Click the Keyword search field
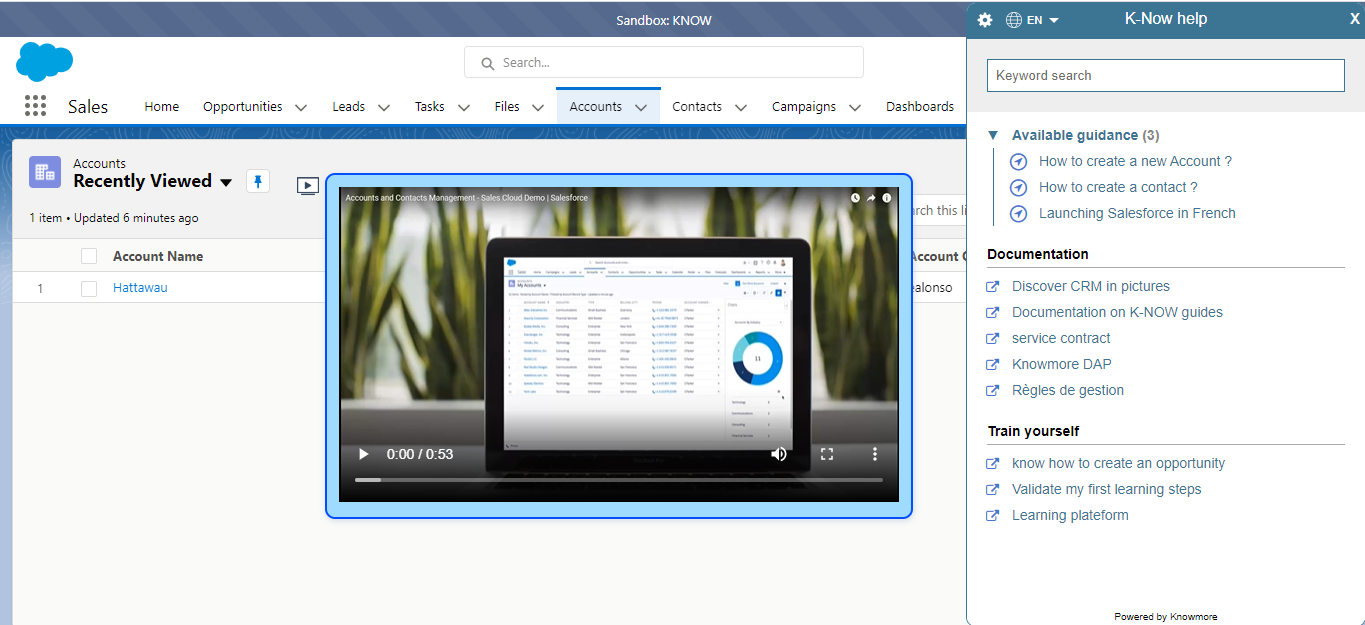Image resolution: width=1365 pixels, height=625 pixels. [x=1165, y=75]
